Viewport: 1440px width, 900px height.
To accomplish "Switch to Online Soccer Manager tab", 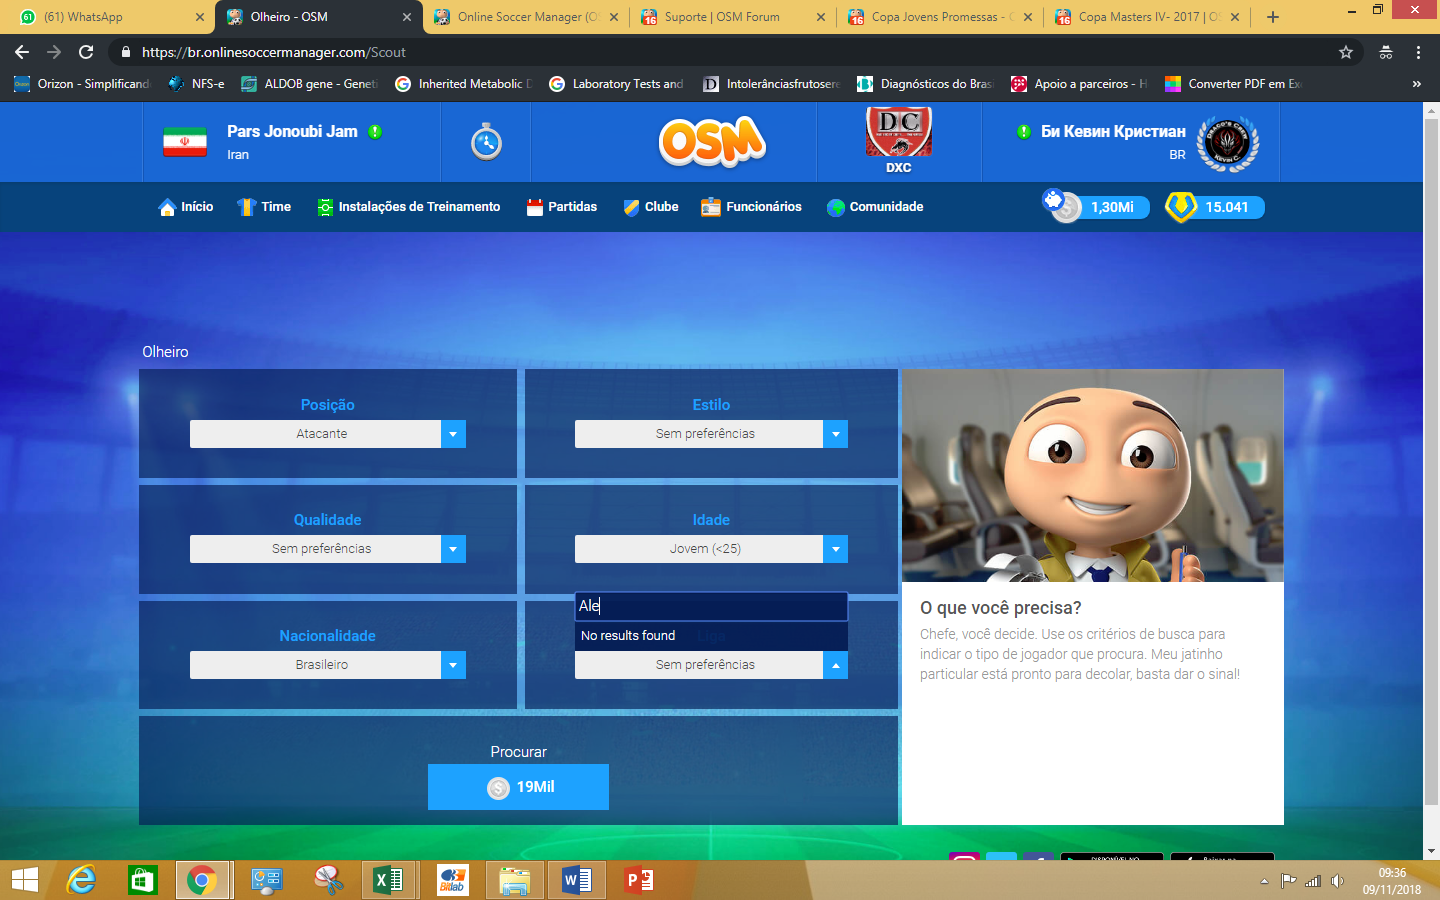I will [527, 17].
